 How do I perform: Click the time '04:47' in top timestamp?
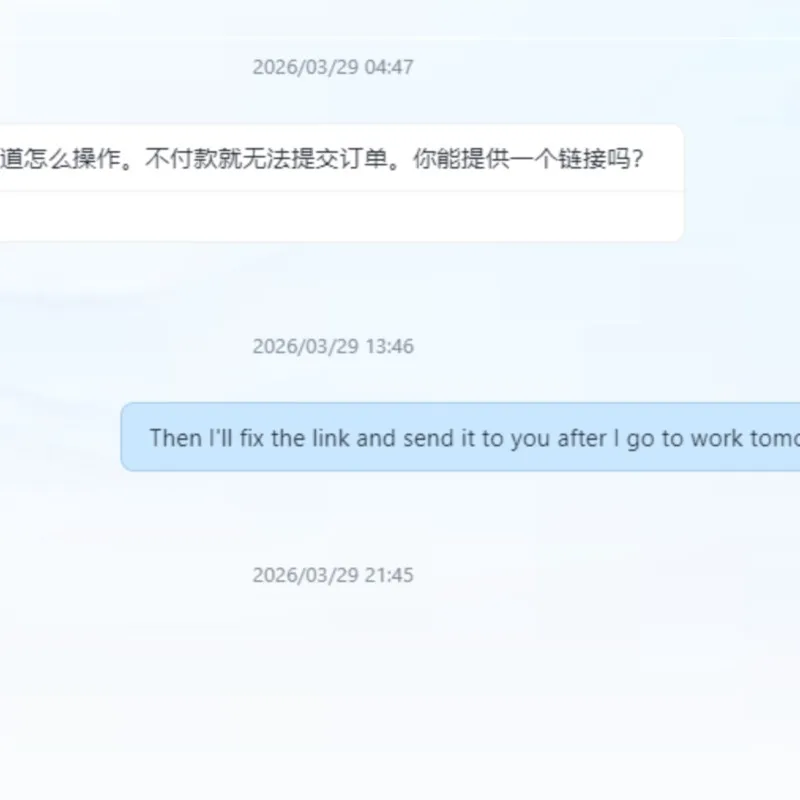click(x=389, y=67)
